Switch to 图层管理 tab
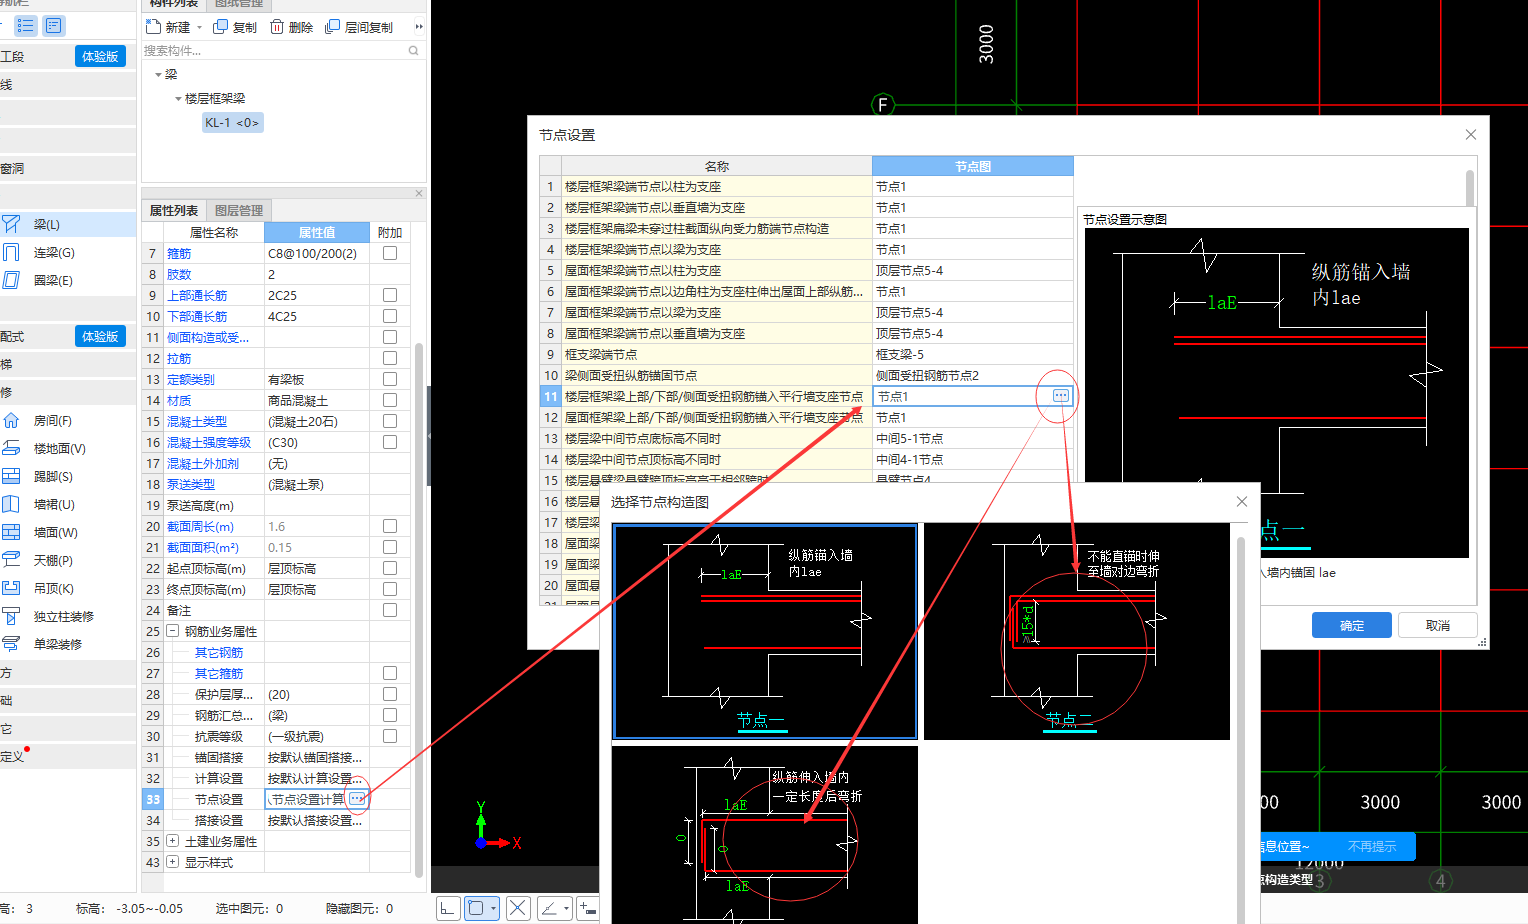1528x924 pixels. click(x=239, y=210)
